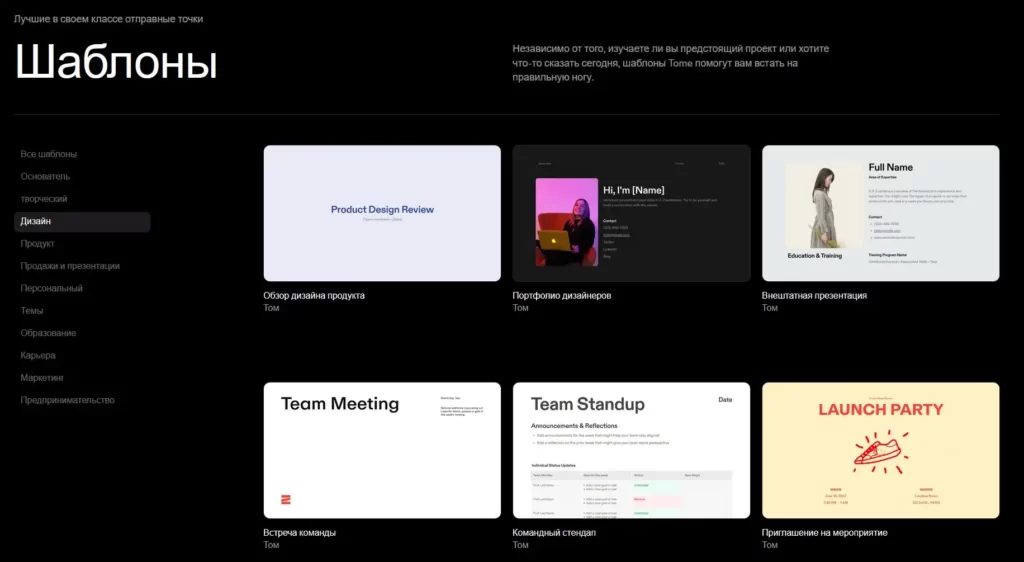Image resolution: width=1024 pixels, height=562 pixels.
Task: Select the Launch Party sneaker thumbnail
Action: coord(880,450)
